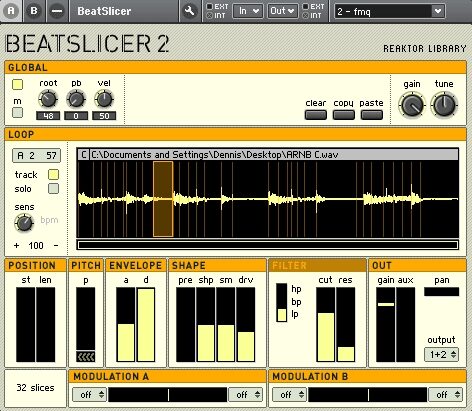Adjust the aux slider
The width and height of the screenshot is (472, 411).
(x=406, y=325)
